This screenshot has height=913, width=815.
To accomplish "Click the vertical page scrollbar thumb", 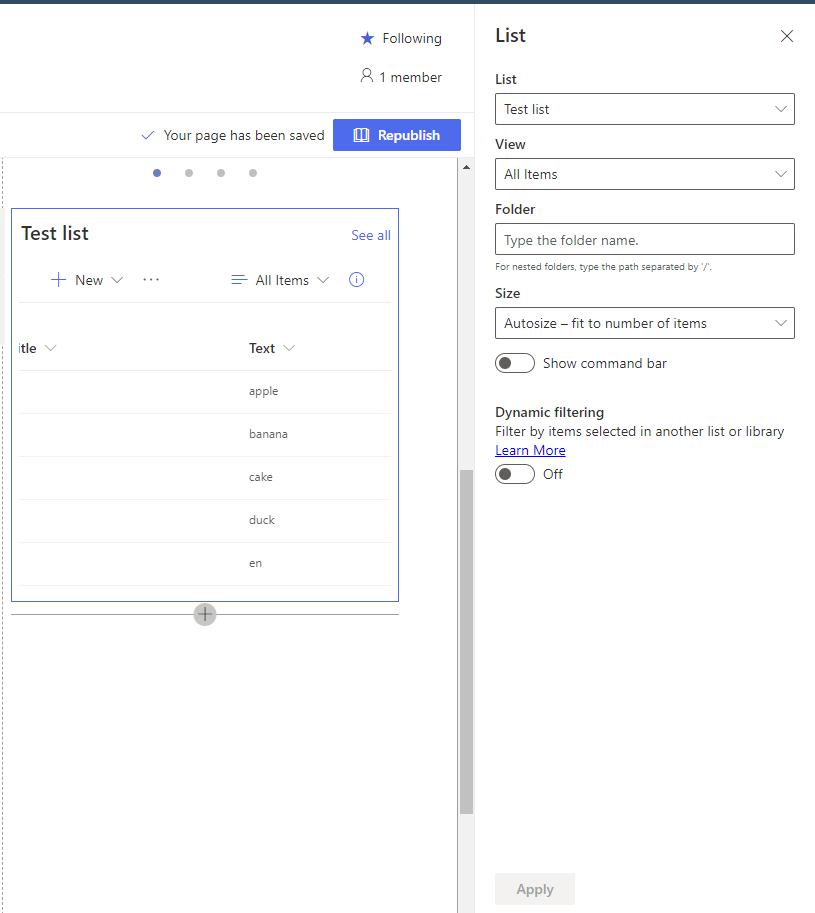I will [x=466, y=642].
